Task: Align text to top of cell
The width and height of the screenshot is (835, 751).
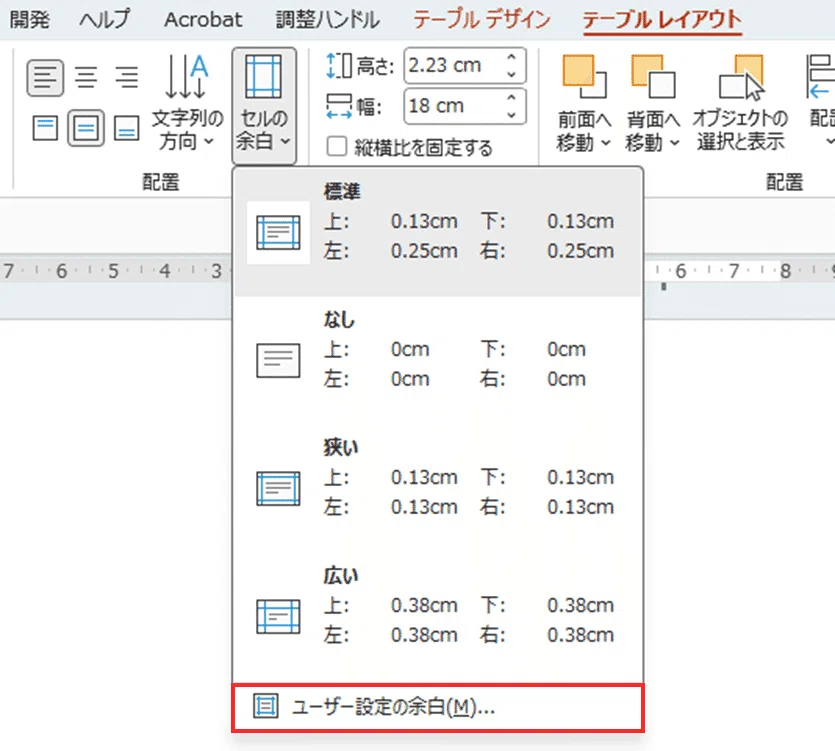Action: pos(45,128)
